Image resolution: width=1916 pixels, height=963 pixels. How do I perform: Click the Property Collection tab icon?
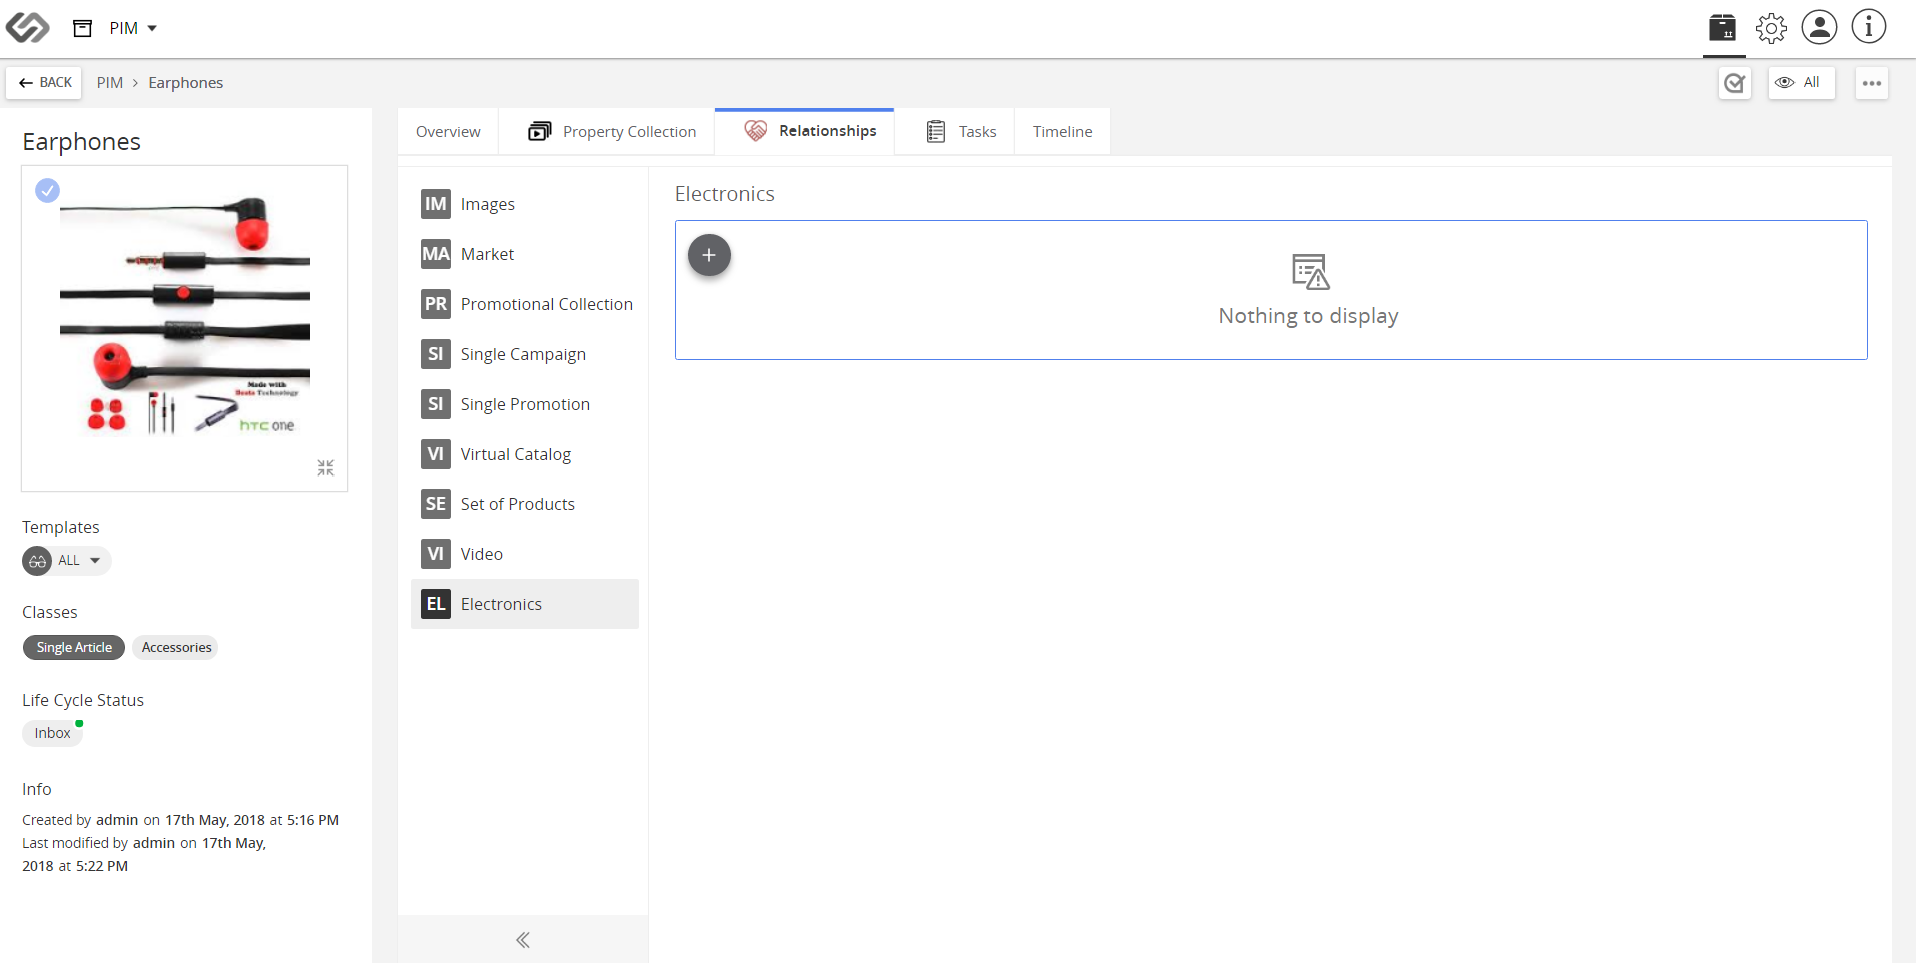coord(540,131)
